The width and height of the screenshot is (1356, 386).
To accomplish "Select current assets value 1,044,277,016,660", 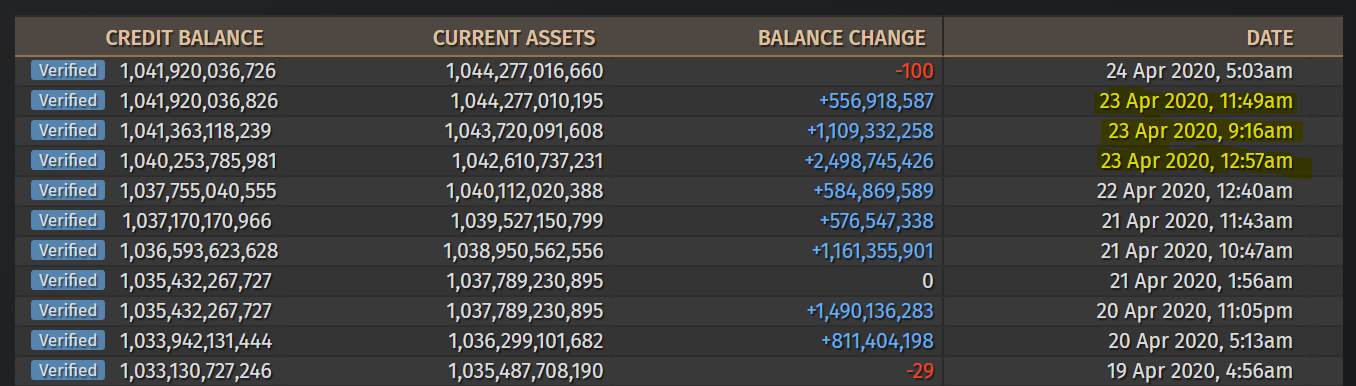I will click(524, 71).
